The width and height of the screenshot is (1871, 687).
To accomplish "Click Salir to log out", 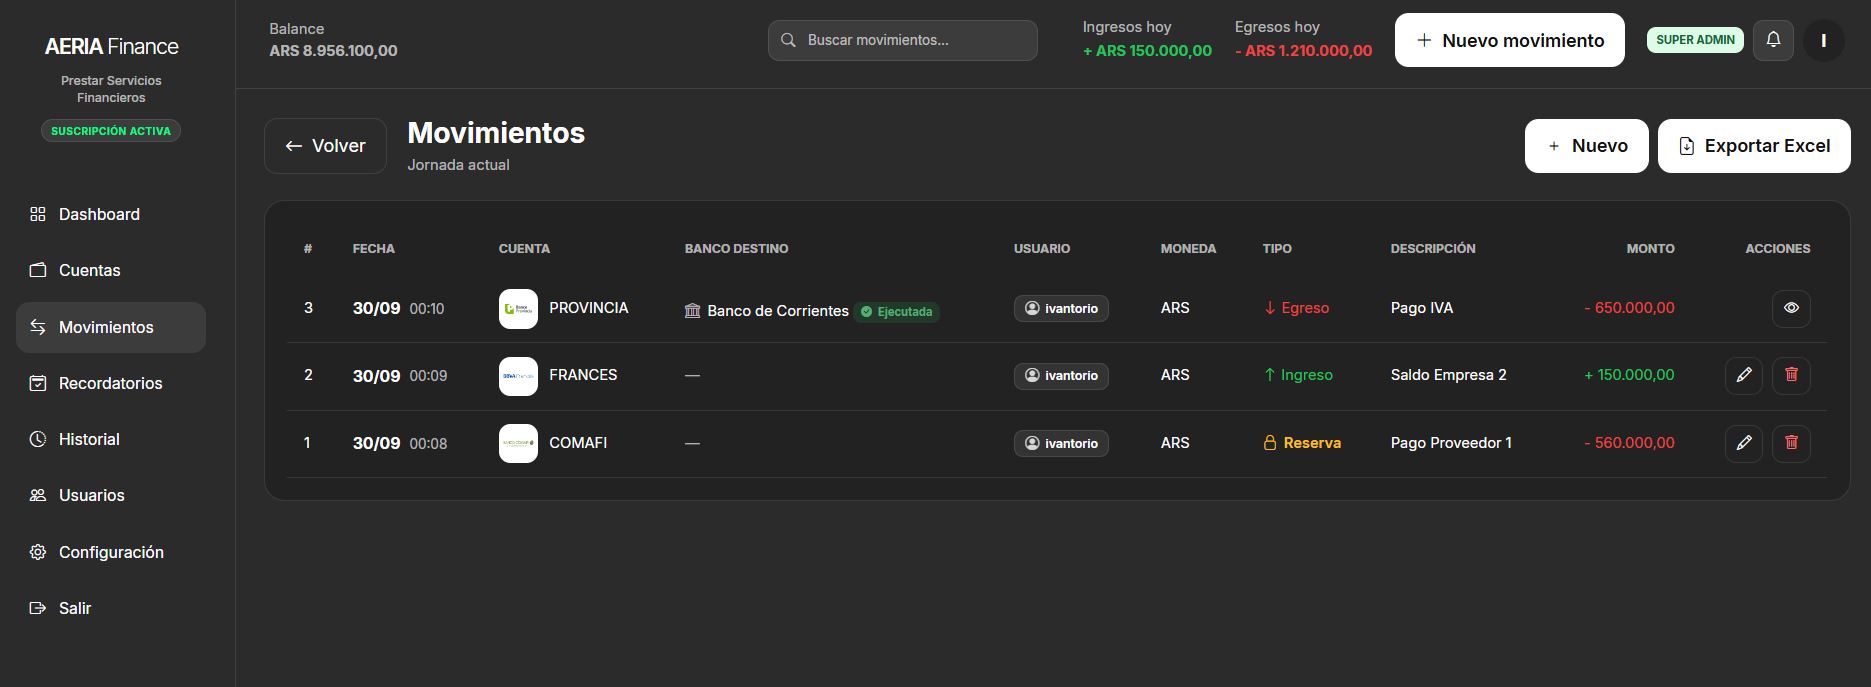I will 110,608.
